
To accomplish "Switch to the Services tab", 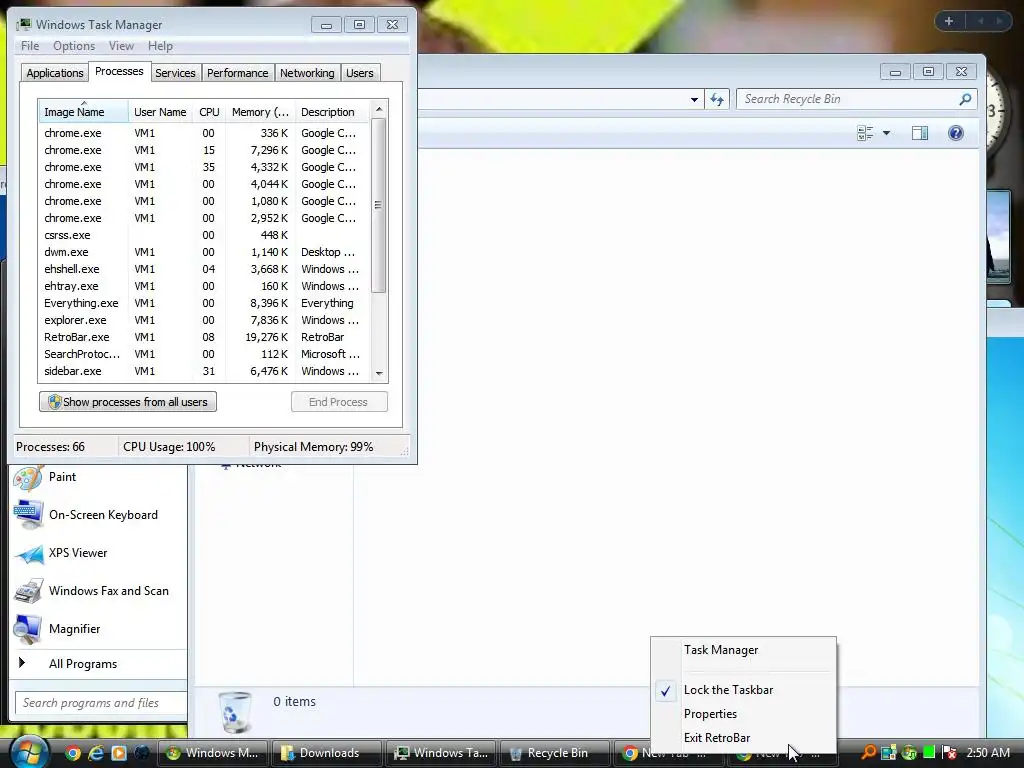I will point(175,73).
